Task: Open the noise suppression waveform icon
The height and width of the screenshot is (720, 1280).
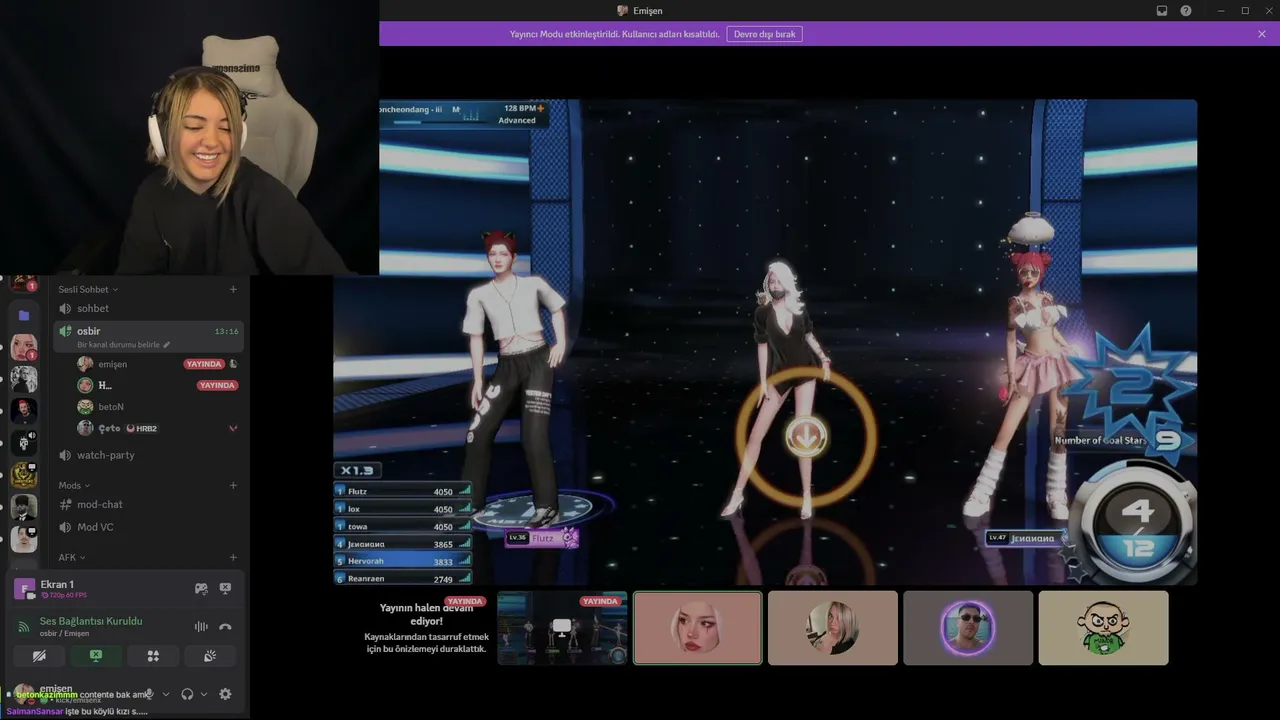Action: (201, 627)
